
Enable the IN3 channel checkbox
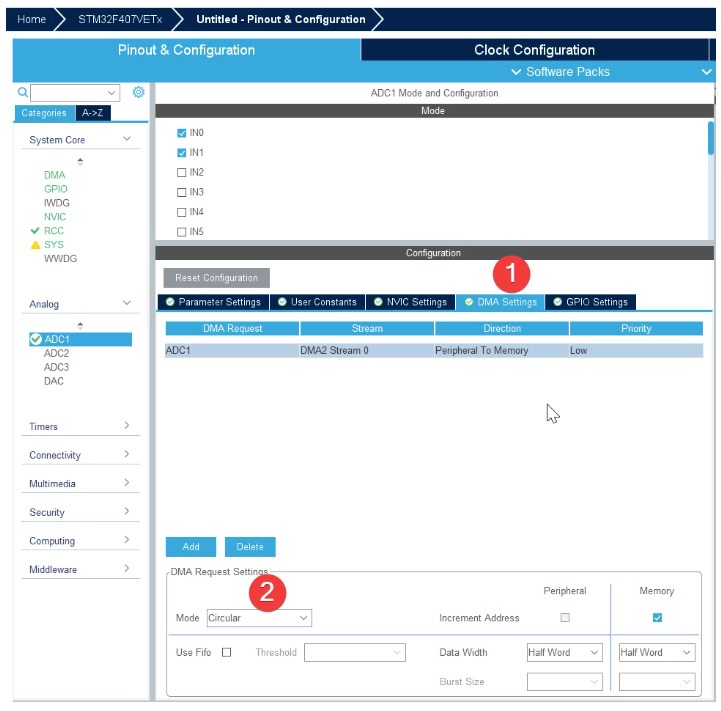pos(182,192)
